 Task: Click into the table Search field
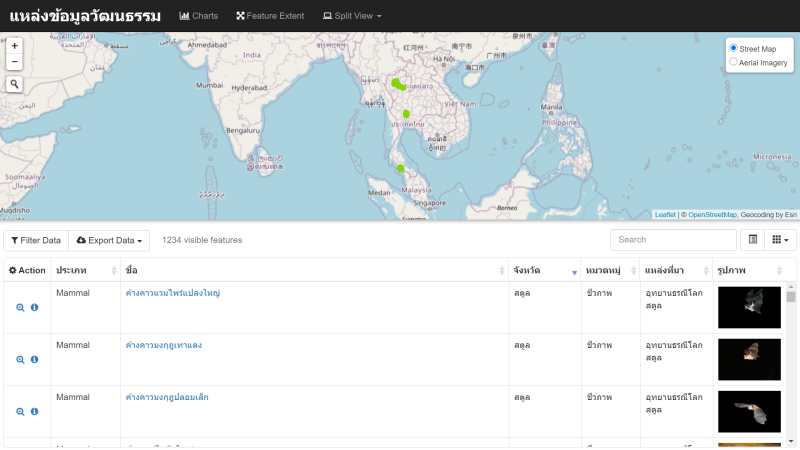click(x=672, y=240)
